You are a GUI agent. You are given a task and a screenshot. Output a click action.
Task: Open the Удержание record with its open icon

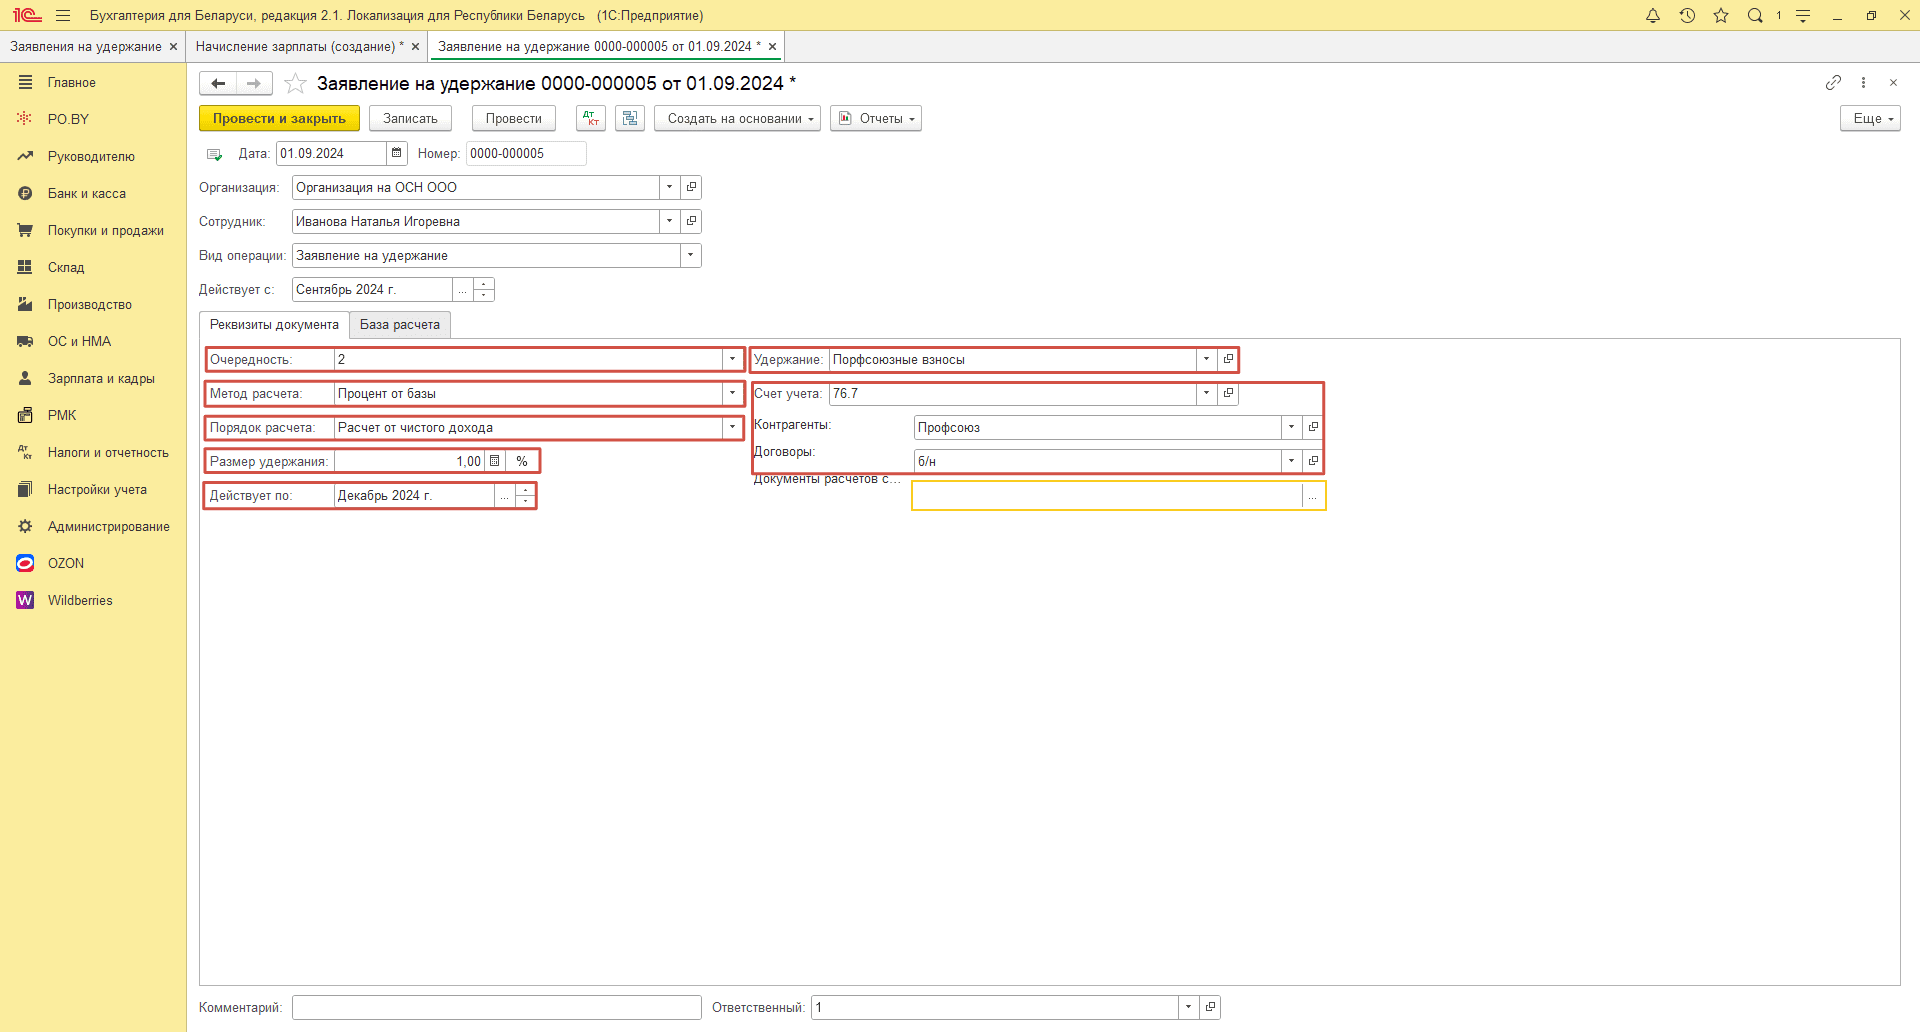click(1228, 359)
